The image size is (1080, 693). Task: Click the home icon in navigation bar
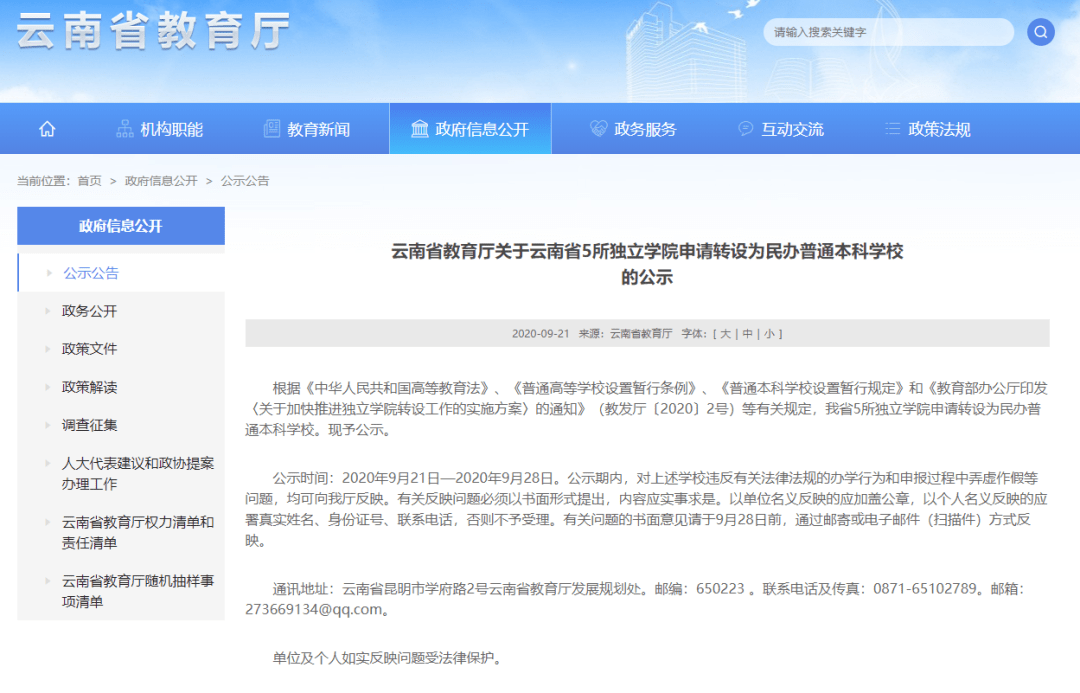coord(47,129)
